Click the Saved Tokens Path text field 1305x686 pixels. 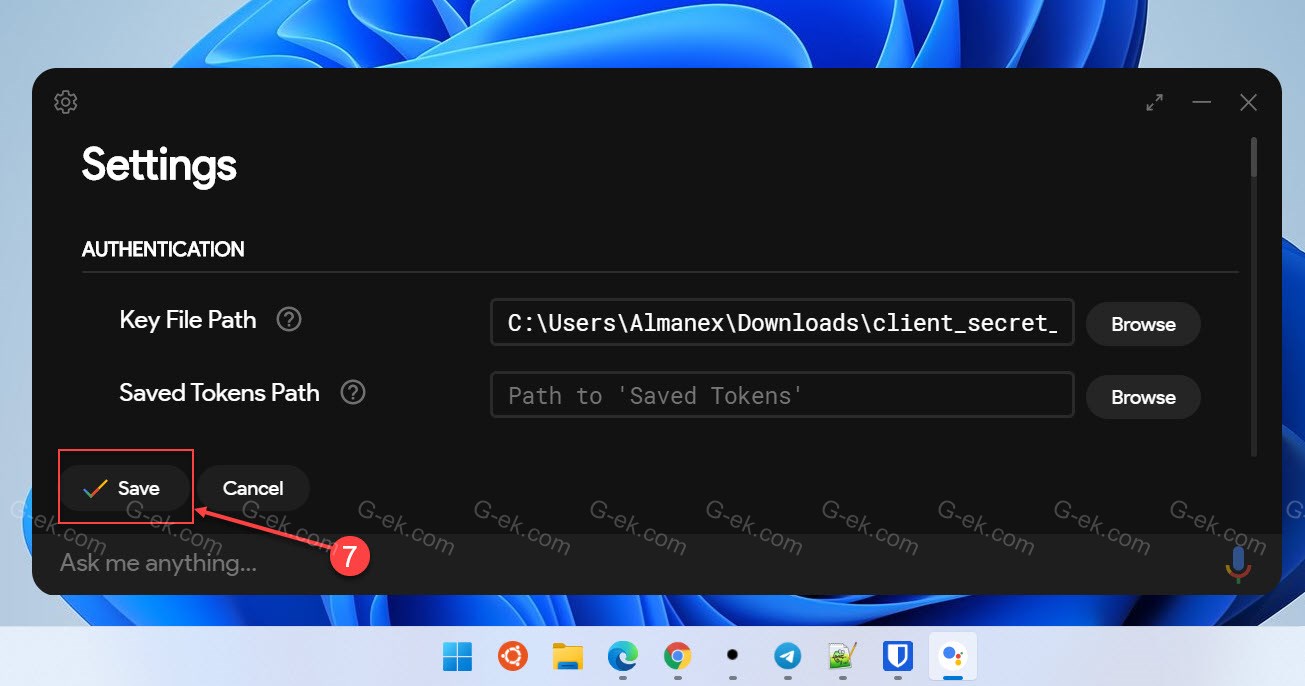tap(781, 395)
